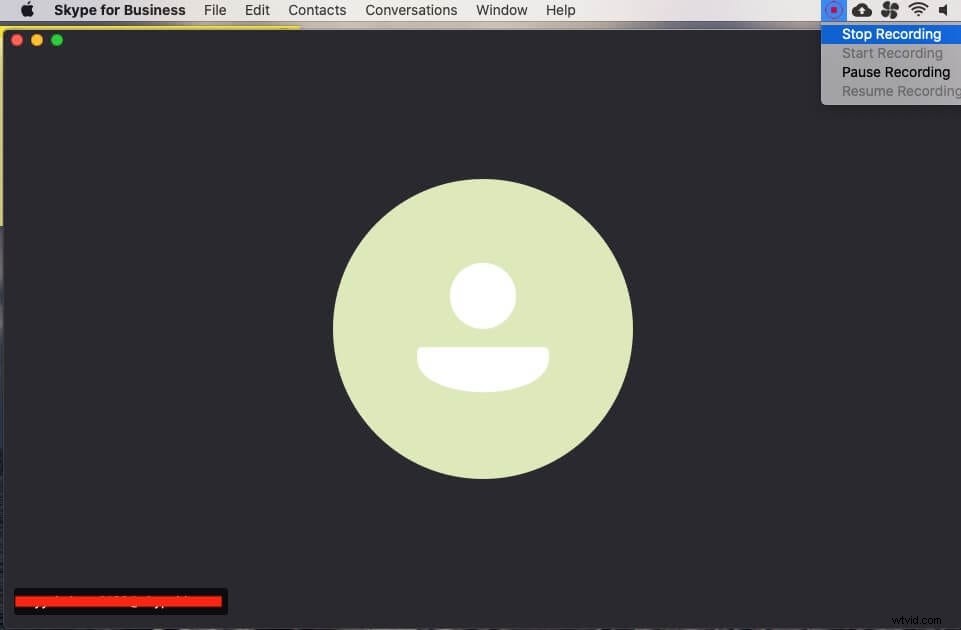The height and width of the screenshot is (630, 961).
Task: Open the Skype for Business application menu
Action: 119,10
